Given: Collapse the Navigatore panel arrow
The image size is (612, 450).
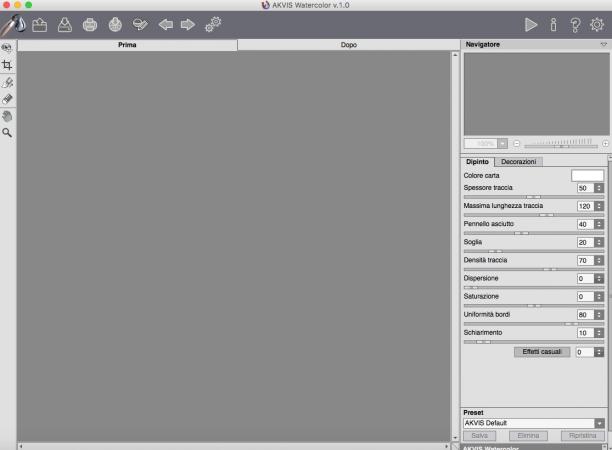Looking at the screenshot, I should 604,44.
